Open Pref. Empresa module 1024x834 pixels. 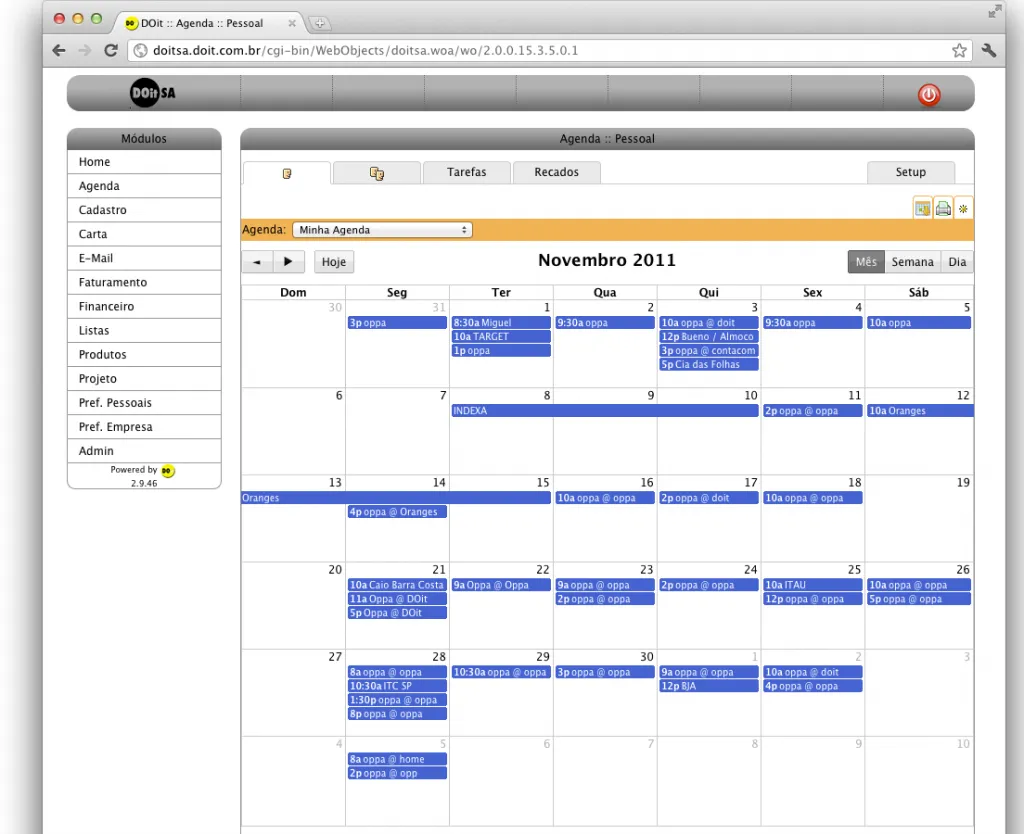pyautogui.click(x=144, y=428)
